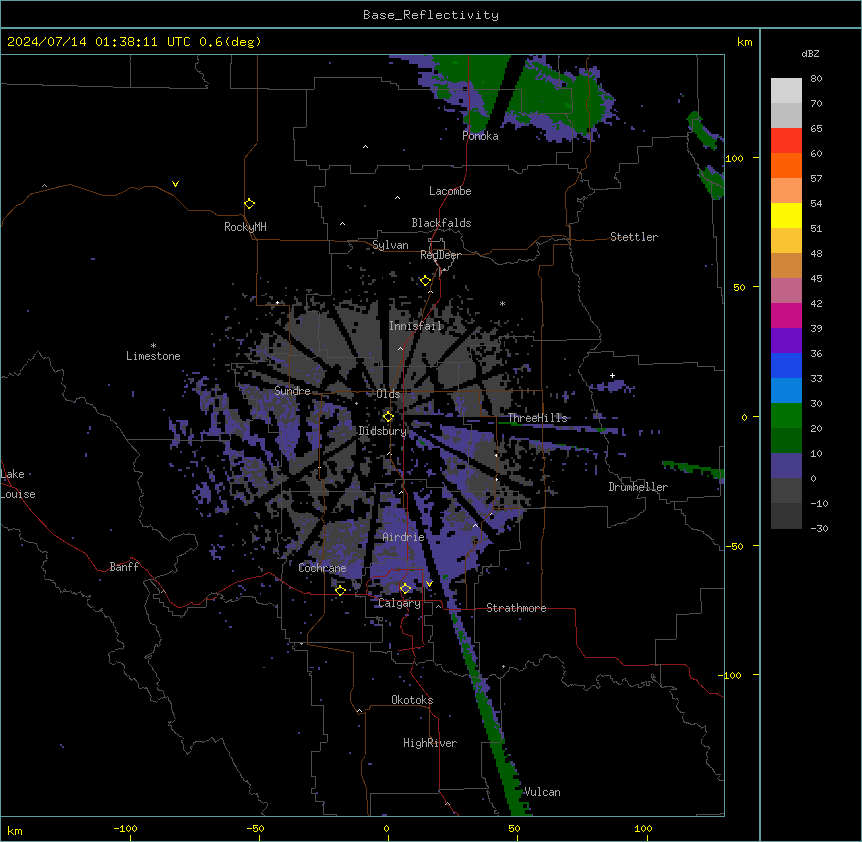Select the Strathmore label
Image resolution: width=862 pixels, height=842 pixels.
click(x=516, y=608)
